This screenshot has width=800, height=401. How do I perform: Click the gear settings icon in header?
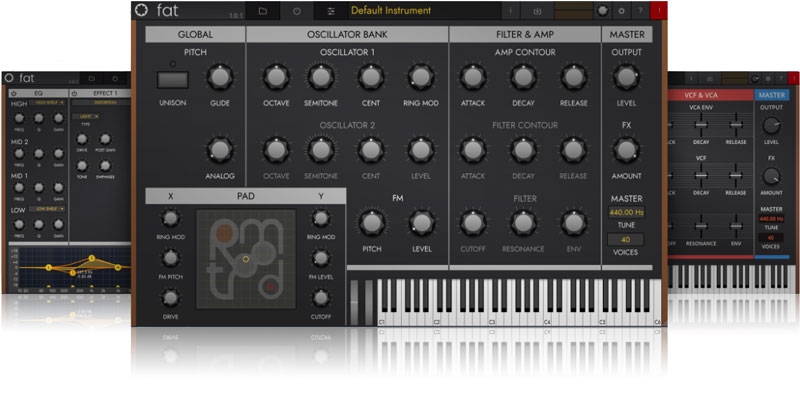click(622, 11)
